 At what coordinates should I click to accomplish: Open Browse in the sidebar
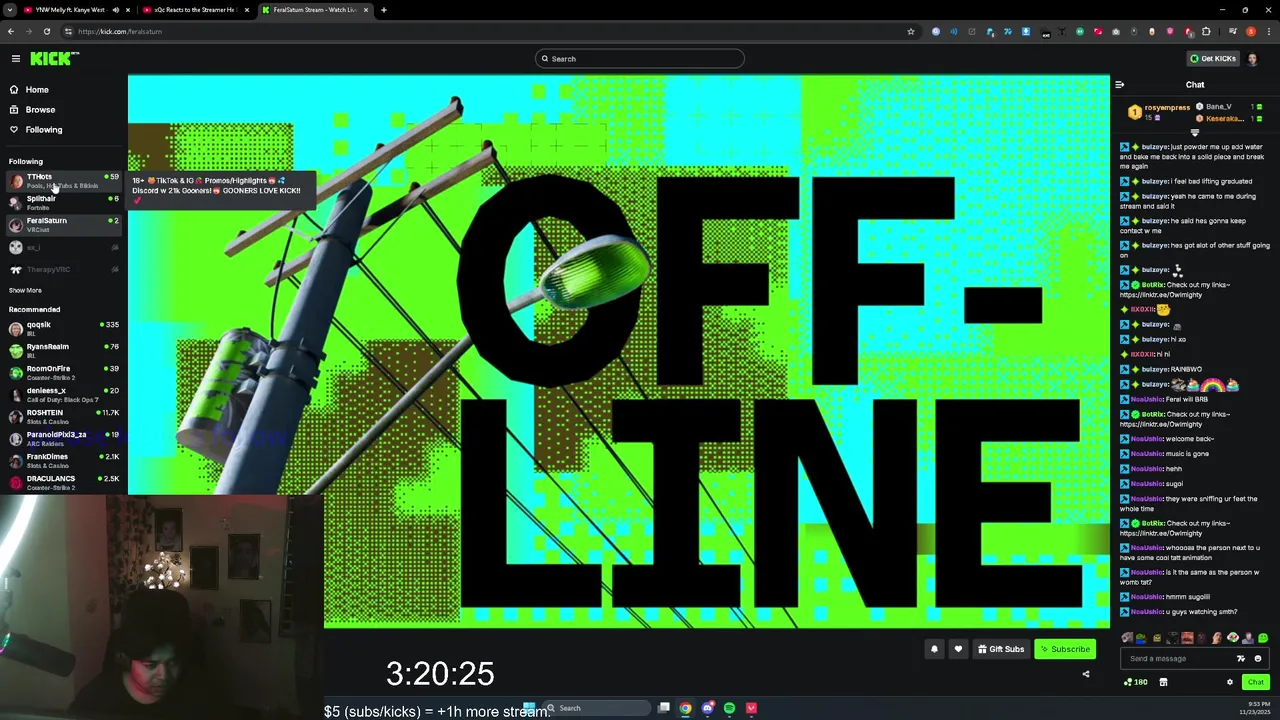pyautogui.click(x=40, y=110)
